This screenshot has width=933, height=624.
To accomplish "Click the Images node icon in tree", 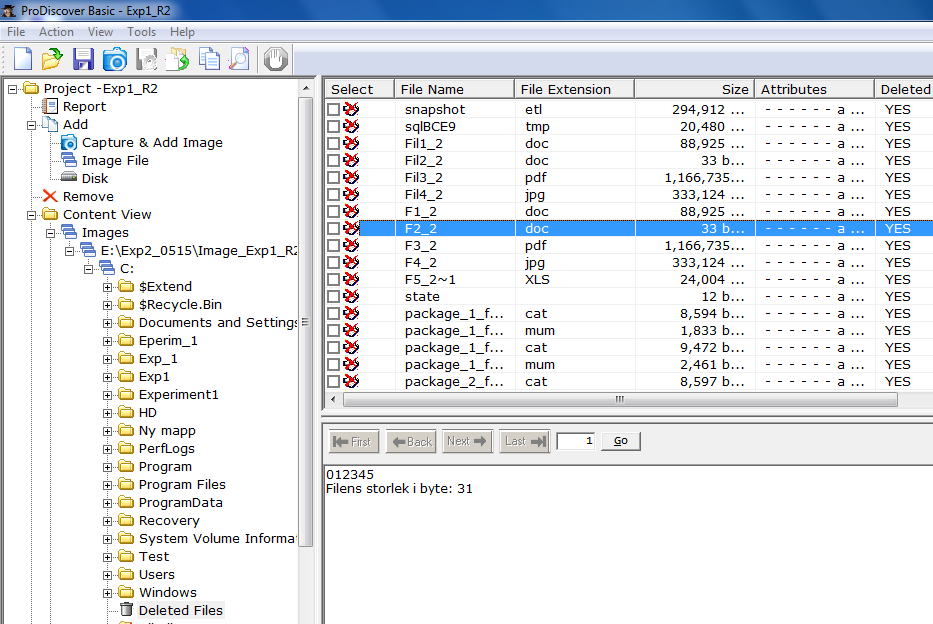I will (x=69, y=232).
